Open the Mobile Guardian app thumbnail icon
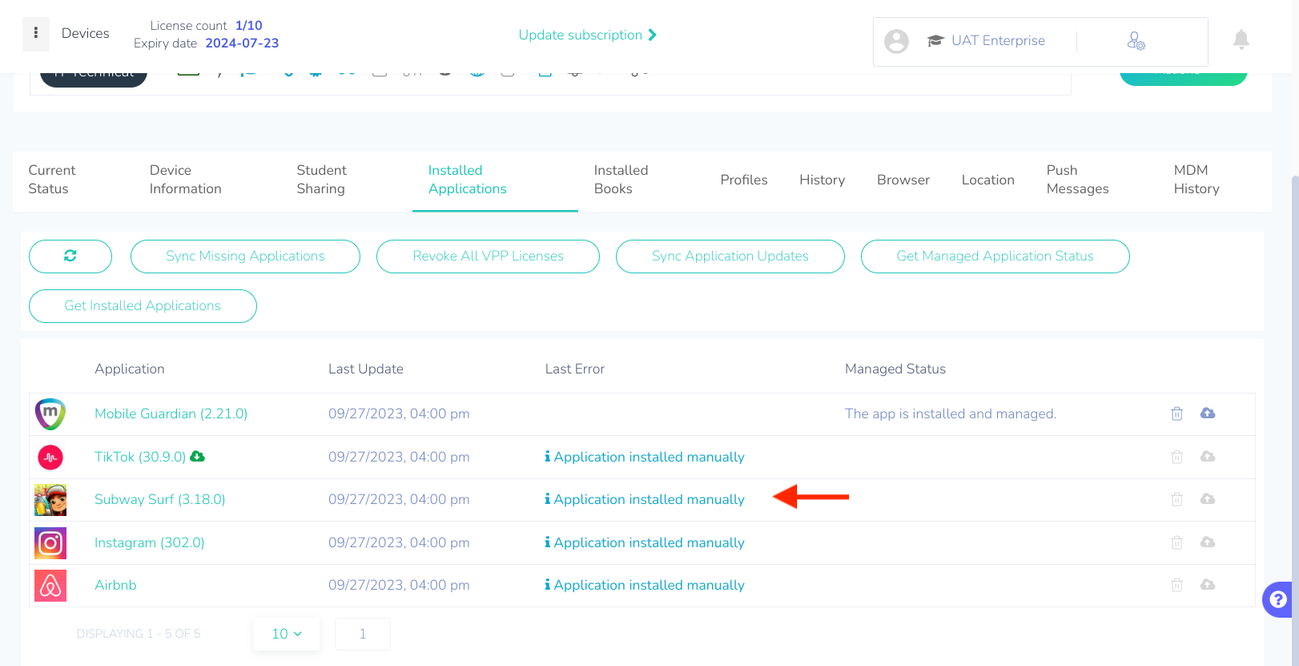Image resolution: width=1299 pixels, height=666 pixels. click(50, 413)
